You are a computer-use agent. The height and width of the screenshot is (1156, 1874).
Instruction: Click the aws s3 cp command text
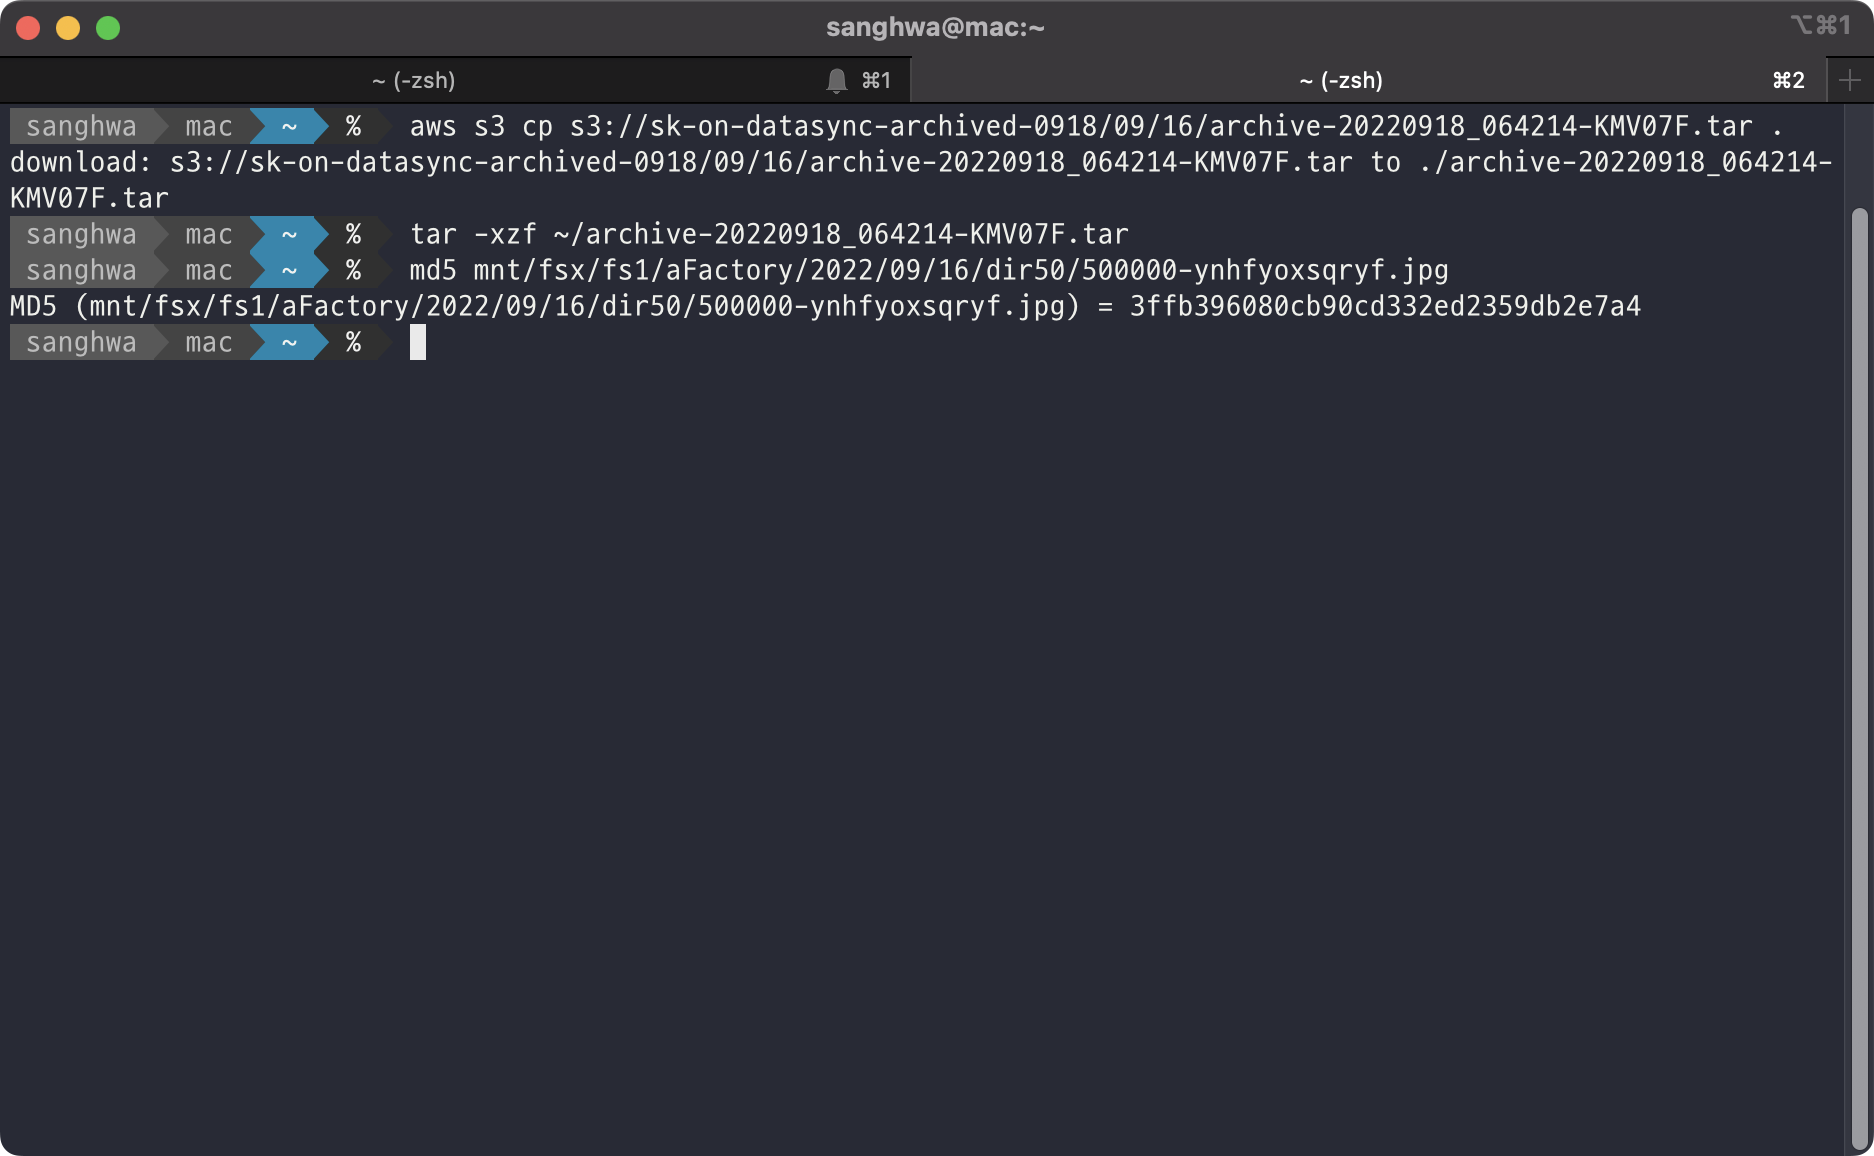pos(1095,126)
